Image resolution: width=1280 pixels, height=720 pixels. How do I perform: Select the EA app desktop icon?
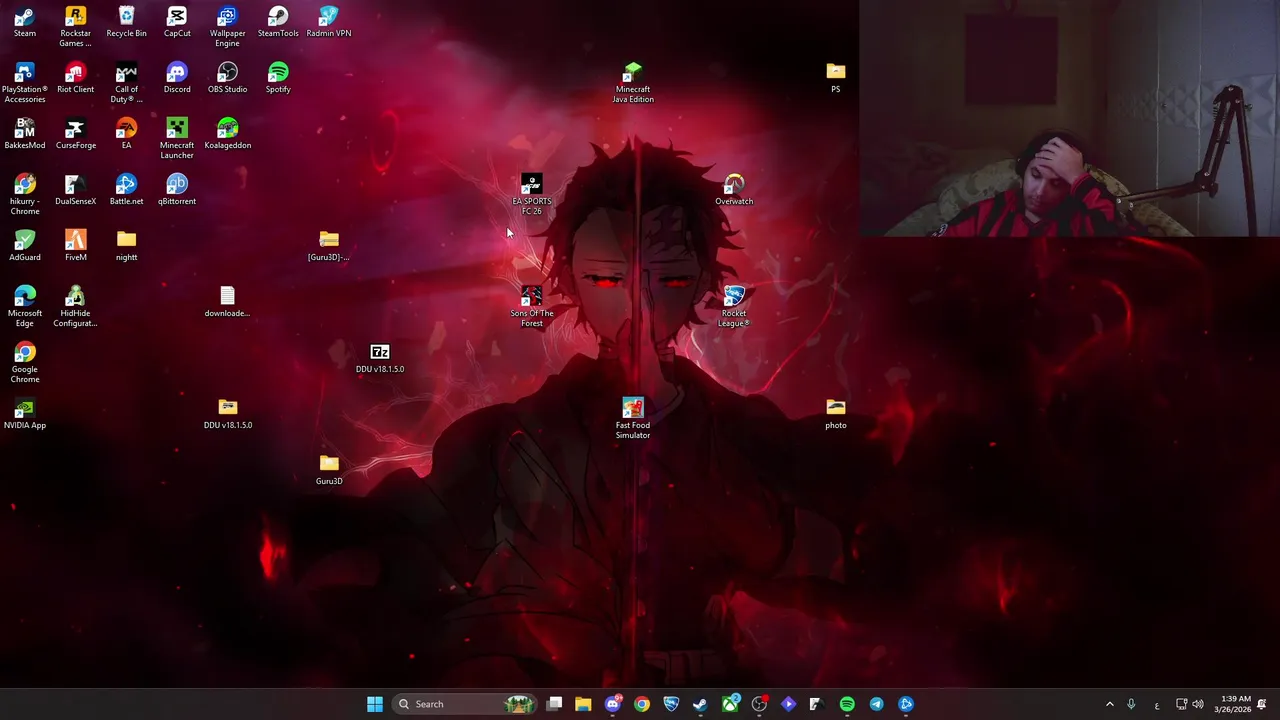pyautogui.click(x=126, y=135)
